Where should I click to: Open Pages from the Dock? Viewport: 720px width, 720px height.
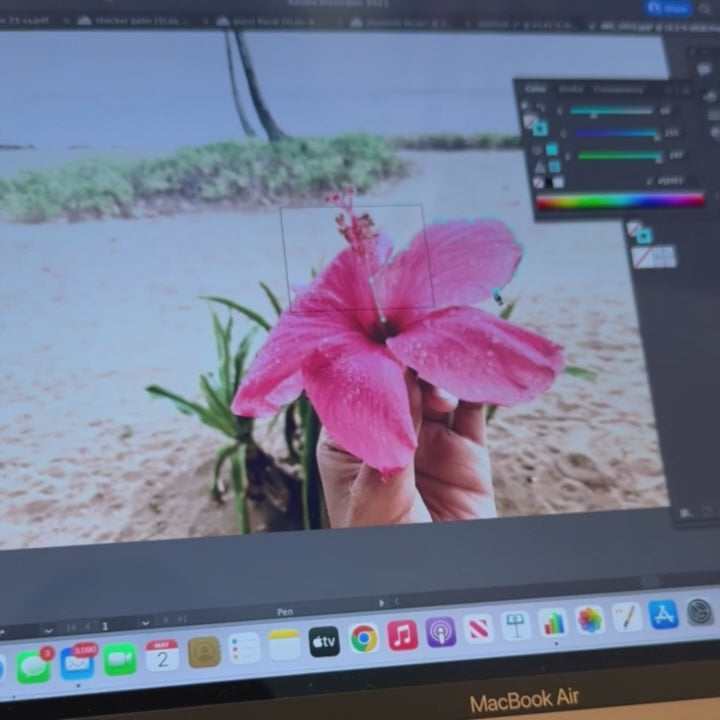627,617
